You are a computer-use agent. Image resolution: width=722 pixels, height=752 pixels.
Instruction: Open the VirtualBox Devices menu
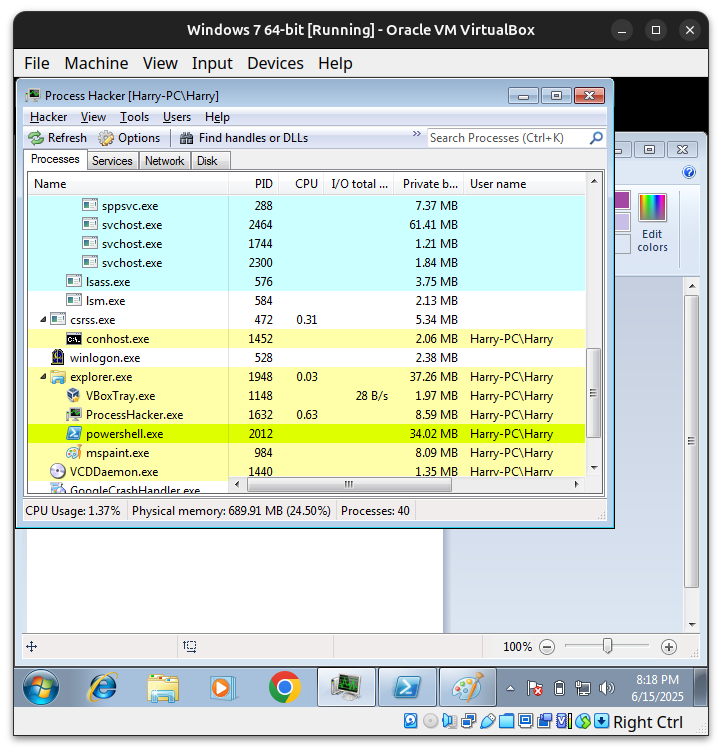tap(275, 63)
